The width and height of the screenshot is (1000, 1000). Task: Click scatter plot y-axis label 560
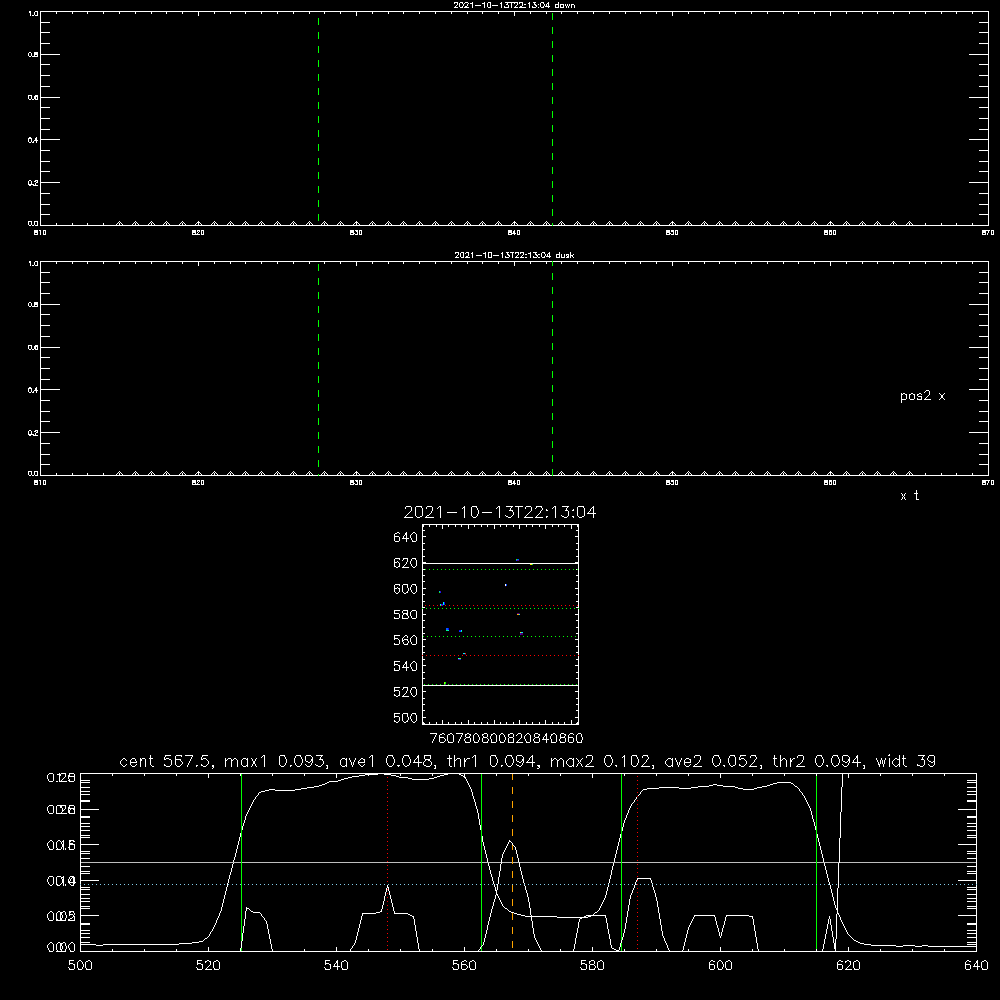pos(406,640)
